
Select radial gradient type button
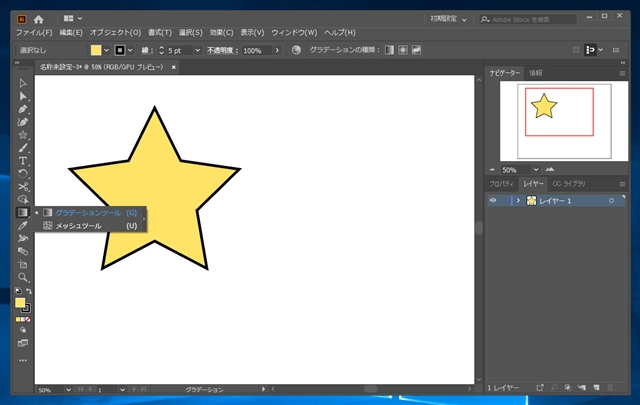click(403, 50)
